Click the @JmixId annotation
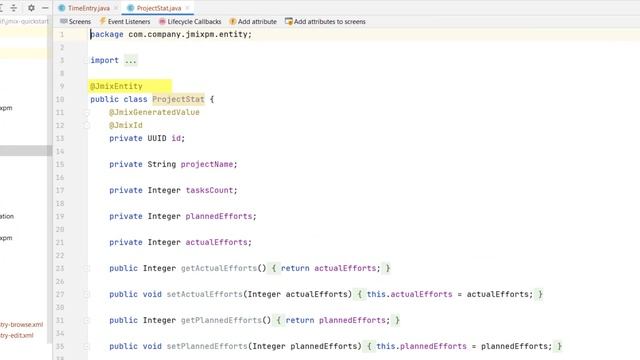The width and height of the screenshot is (640, 360). coord(126,125)
